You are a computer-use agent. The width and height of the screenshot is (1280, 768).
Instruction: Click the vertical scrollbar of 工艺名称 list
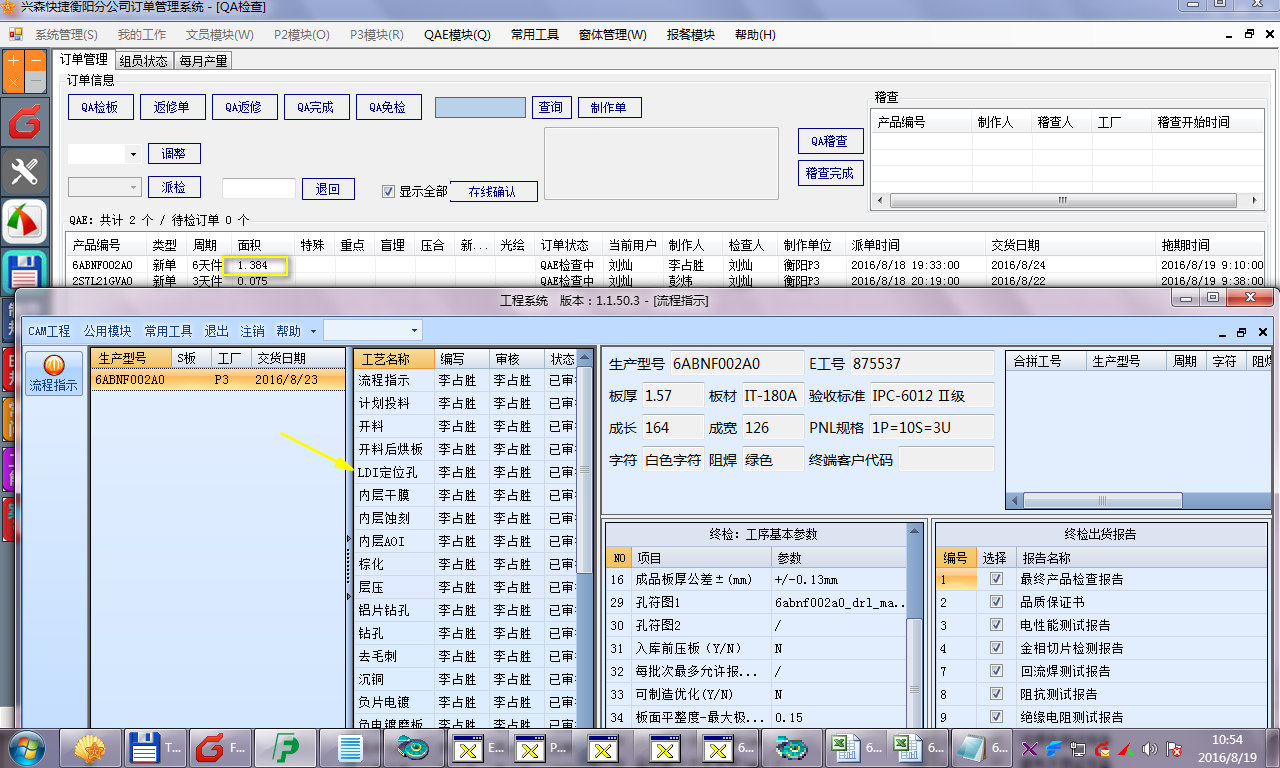pos(585,470)
